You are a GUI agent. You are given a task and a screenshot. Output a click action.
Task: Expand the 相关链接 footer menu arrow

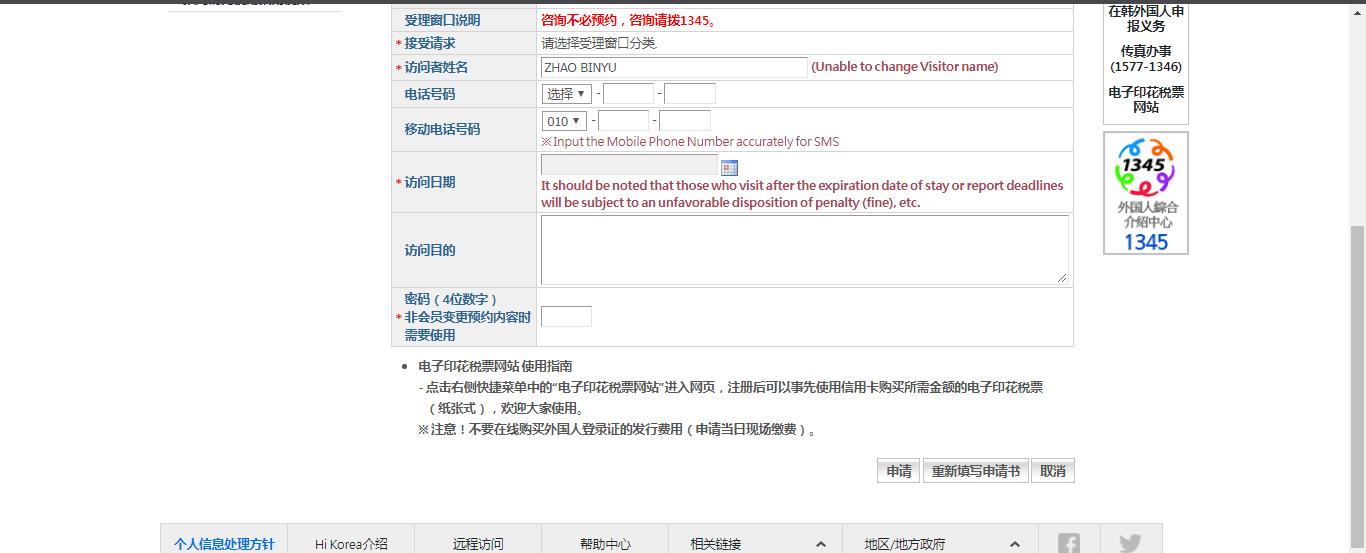coord(821,544)
